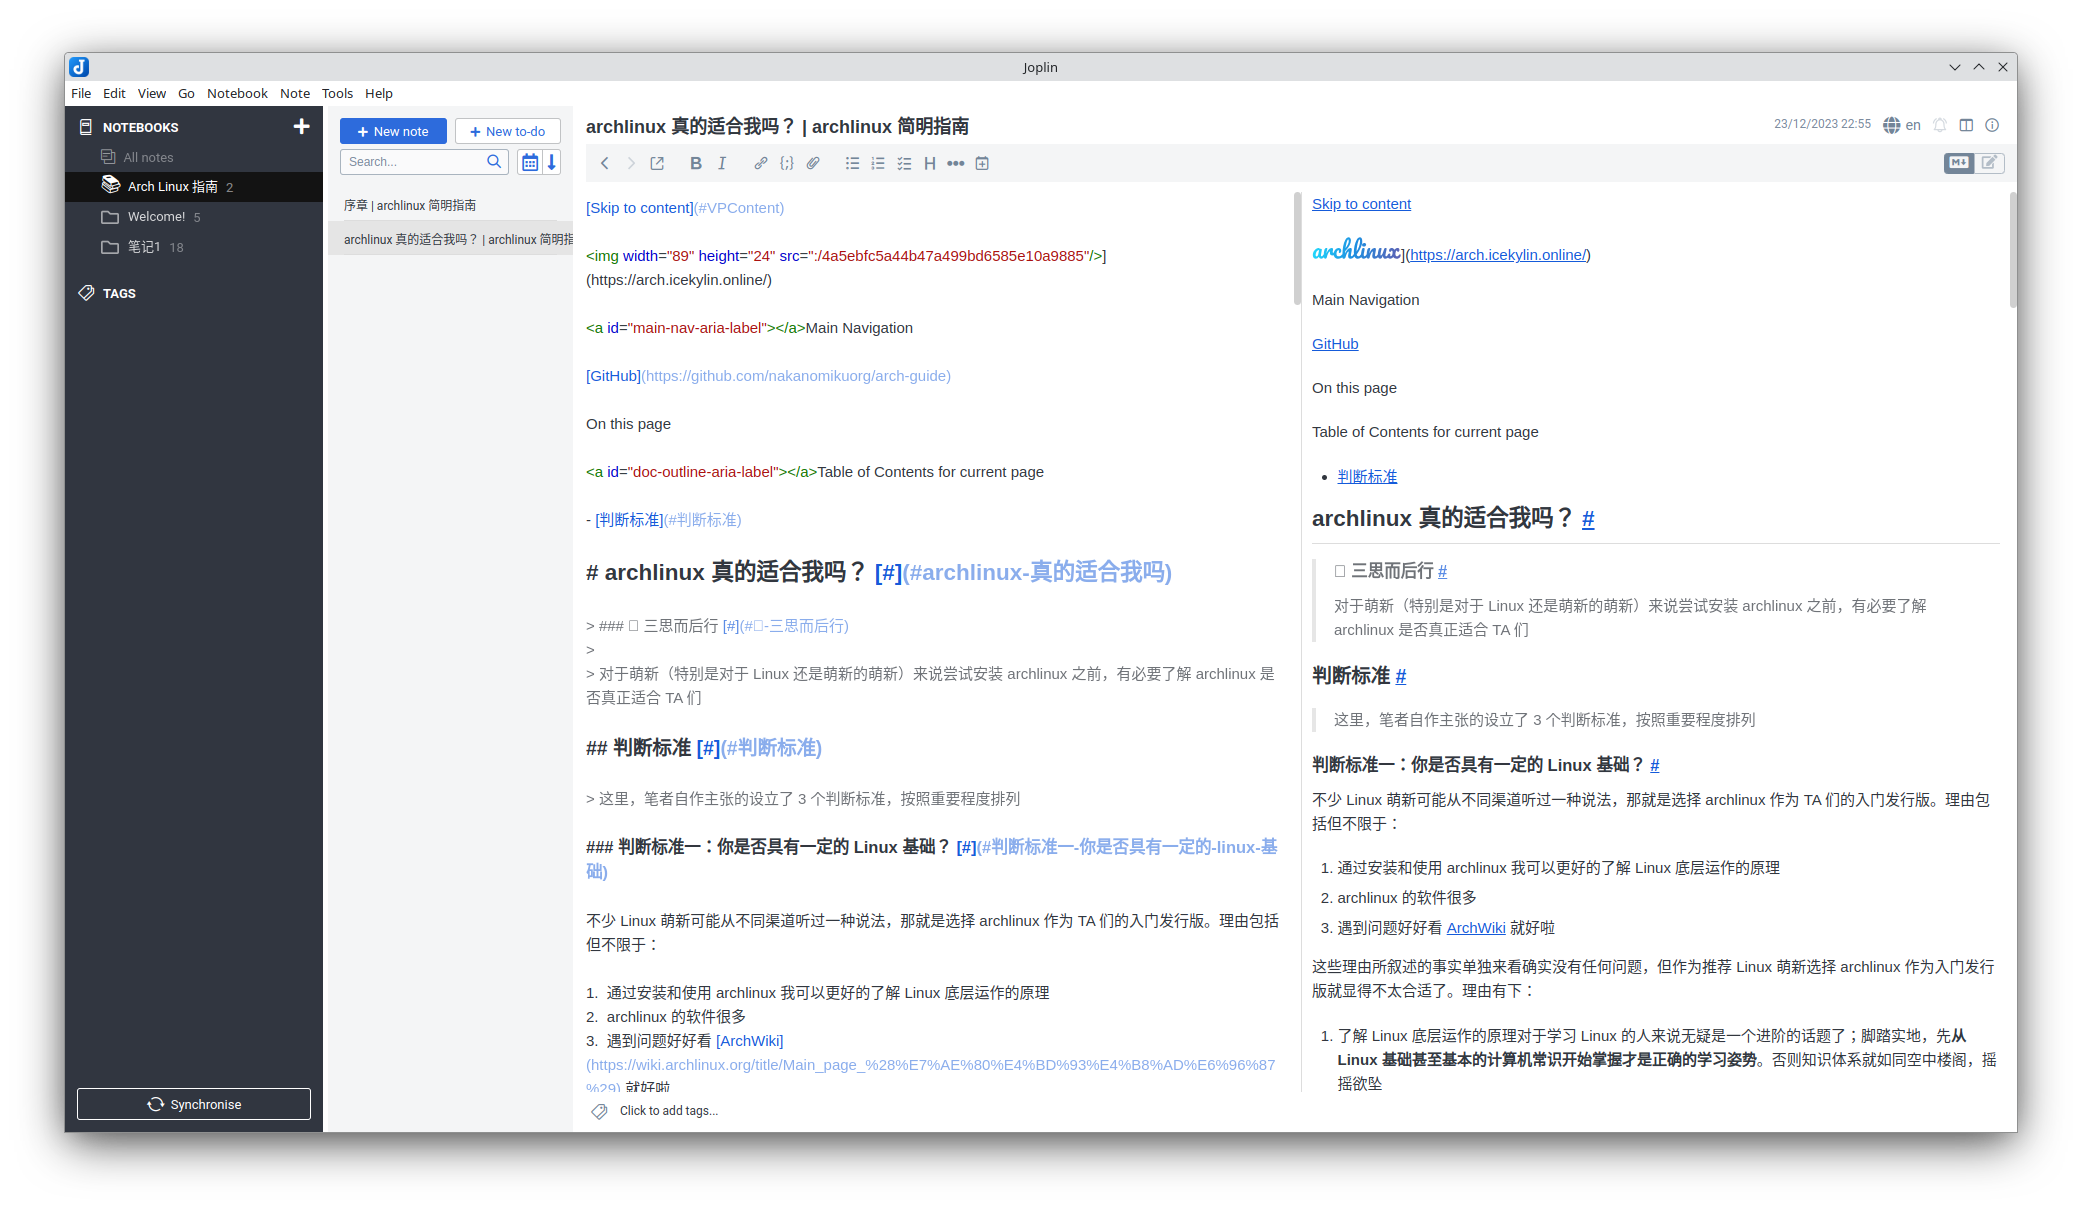Insert a code block with the braces icon

click(x=787, y=163)
